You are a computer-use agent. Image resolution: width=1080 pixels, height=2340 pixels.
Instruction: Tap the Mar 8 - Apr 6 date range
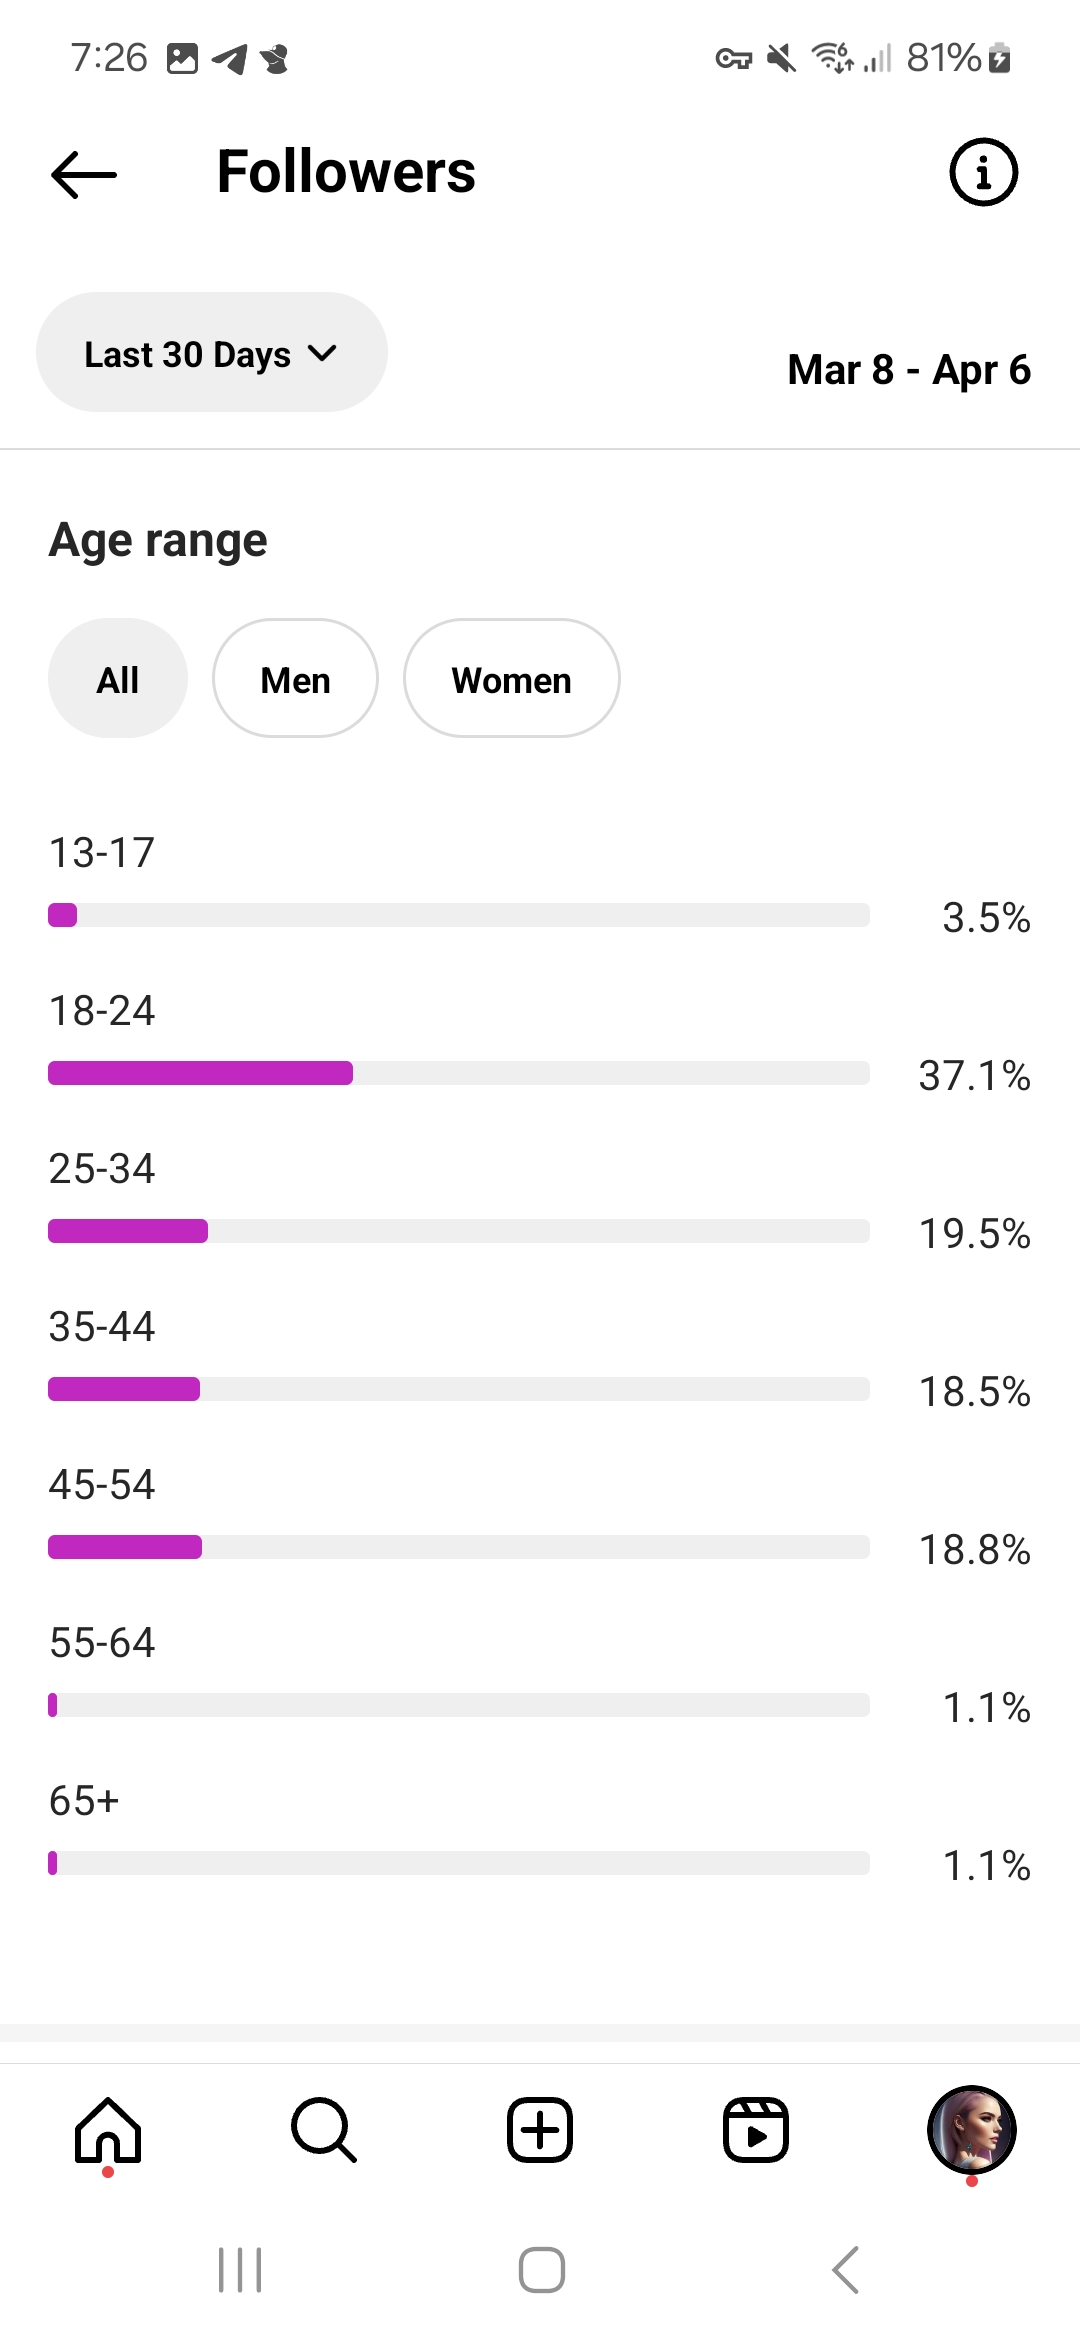(x=908, y=370)
